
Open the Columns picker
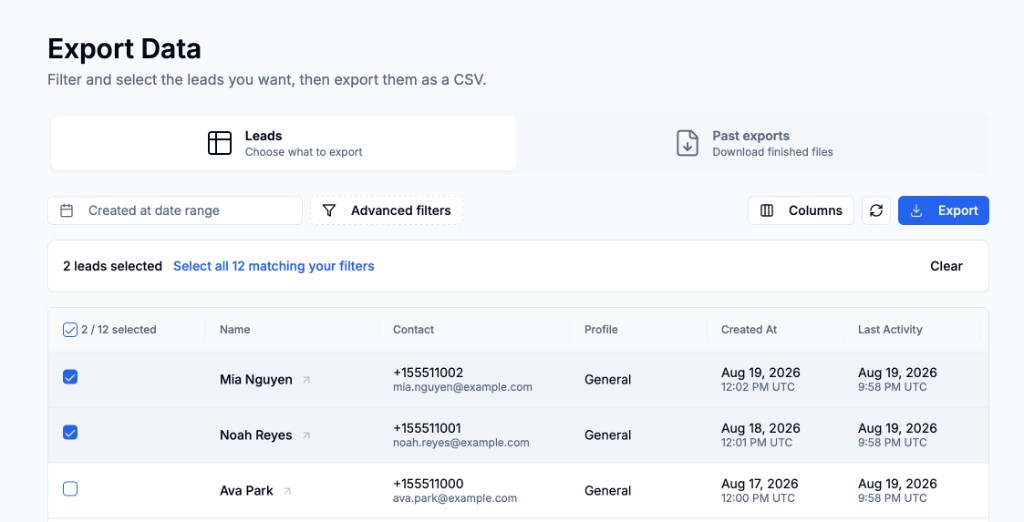point(801,210)
